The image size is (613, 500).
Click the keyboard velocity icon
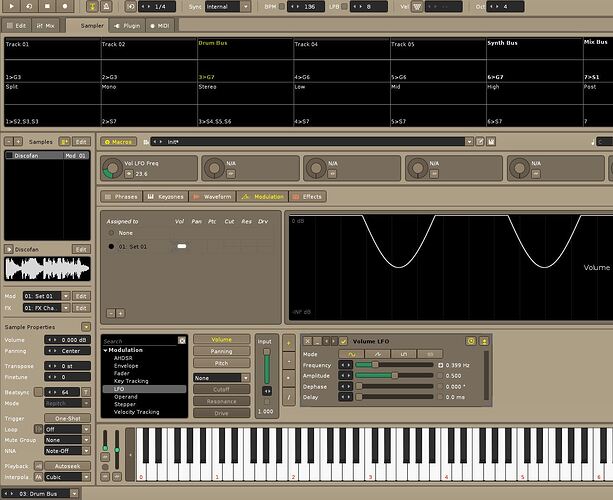coord(417,7)
